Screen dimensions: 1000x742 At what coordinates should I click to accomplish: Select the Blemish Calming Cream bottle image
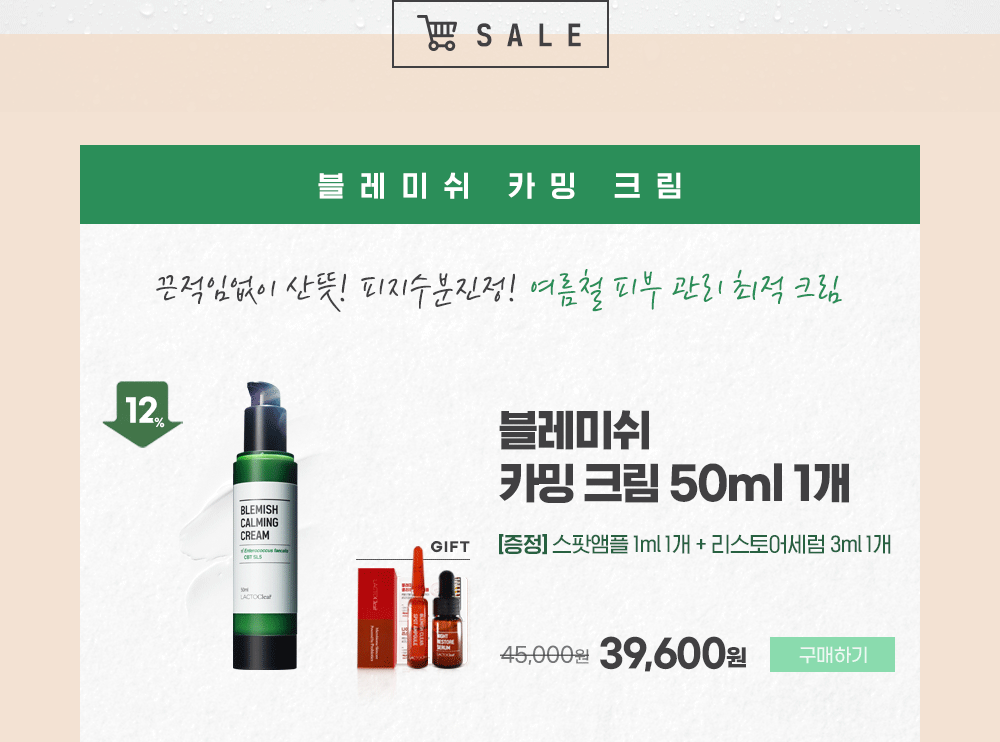[265, 526]
